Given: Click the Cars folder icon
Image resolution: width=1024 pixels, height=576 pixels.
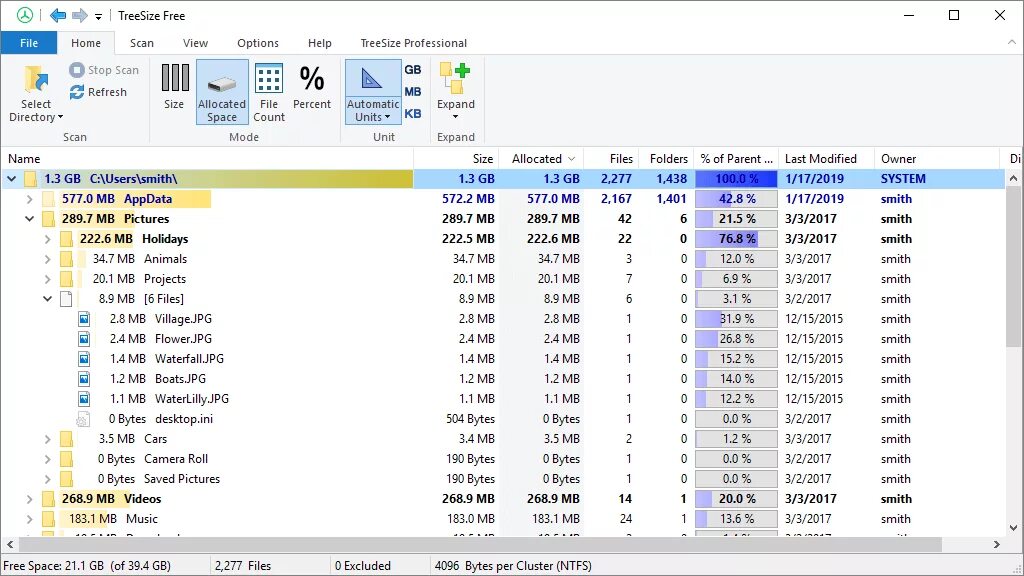Looking at the screenshot, I should click(x=66, y=439).
